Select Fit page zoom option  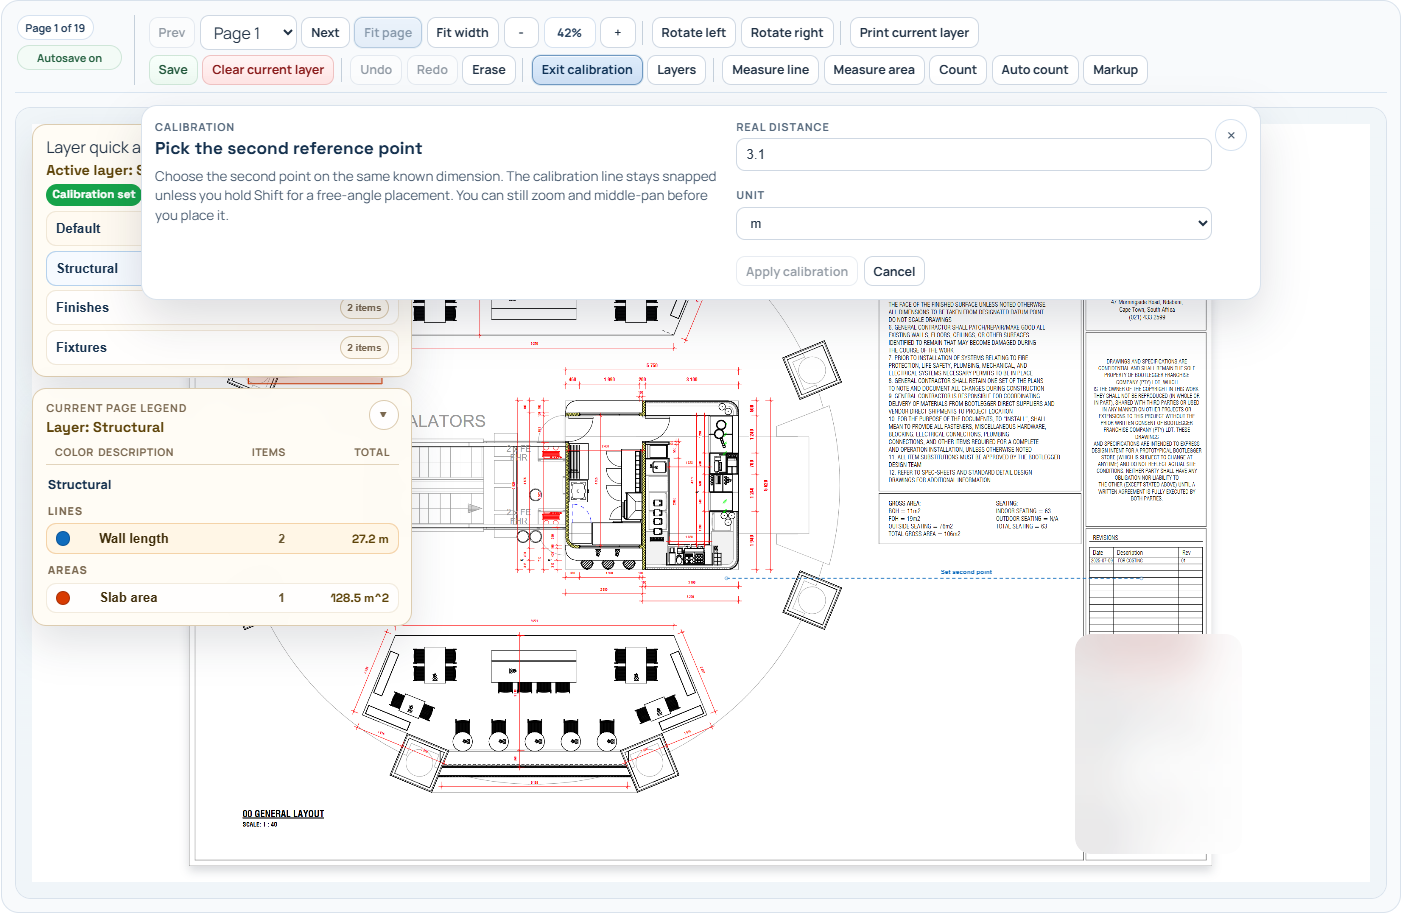click(x=388, y=33)
